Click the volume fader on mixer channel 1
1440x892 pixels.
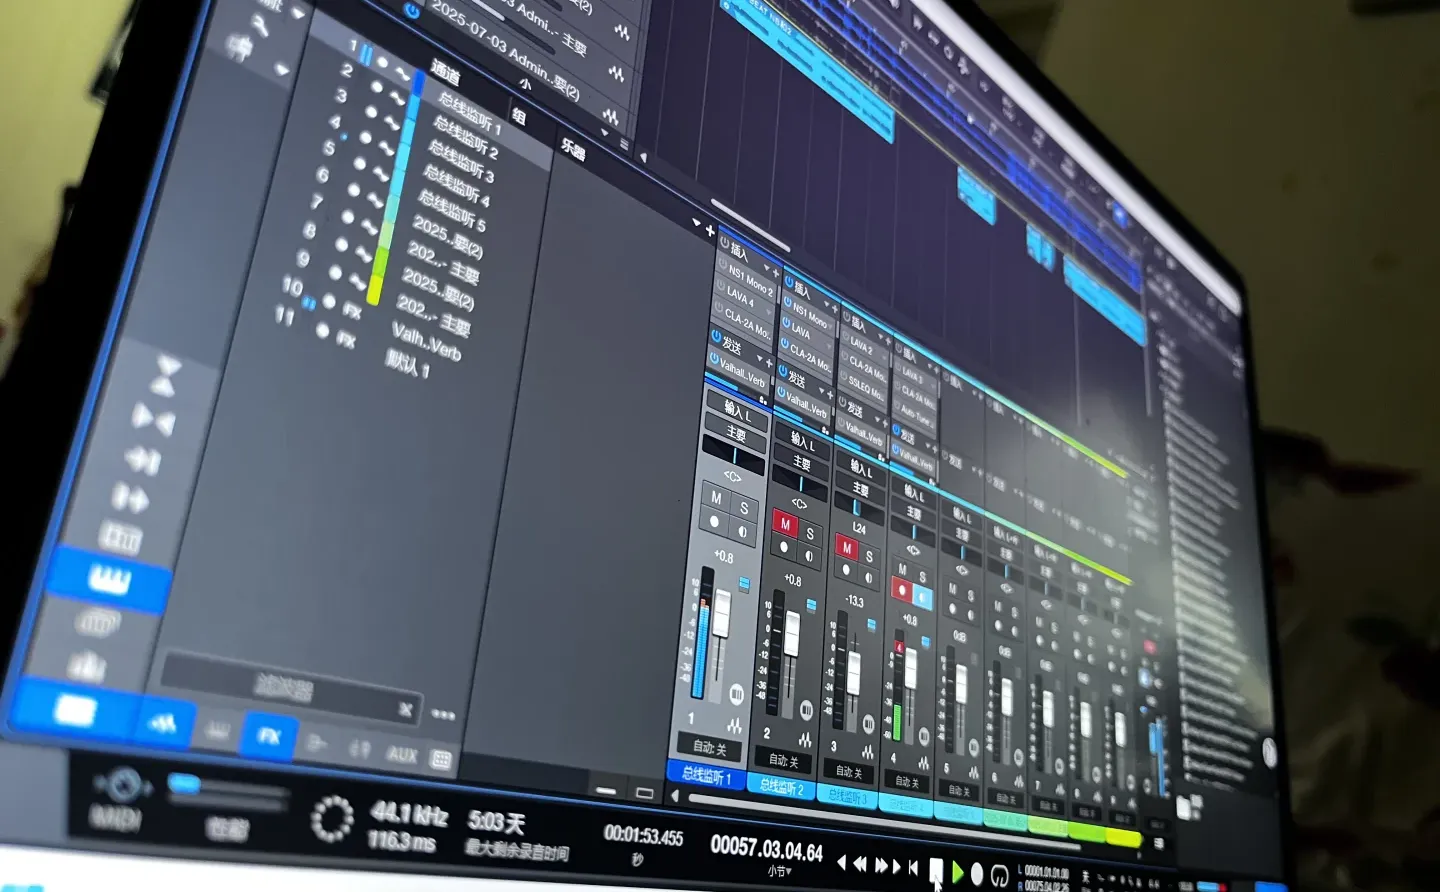[x=721, y=612]
